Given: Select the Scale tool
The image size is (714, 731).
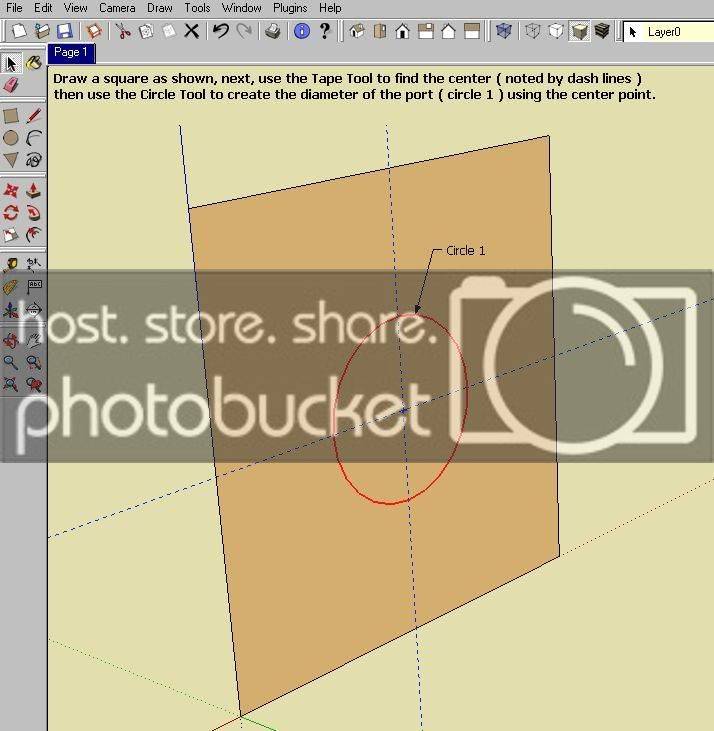Looking at the screenshot, I should 11,235.
